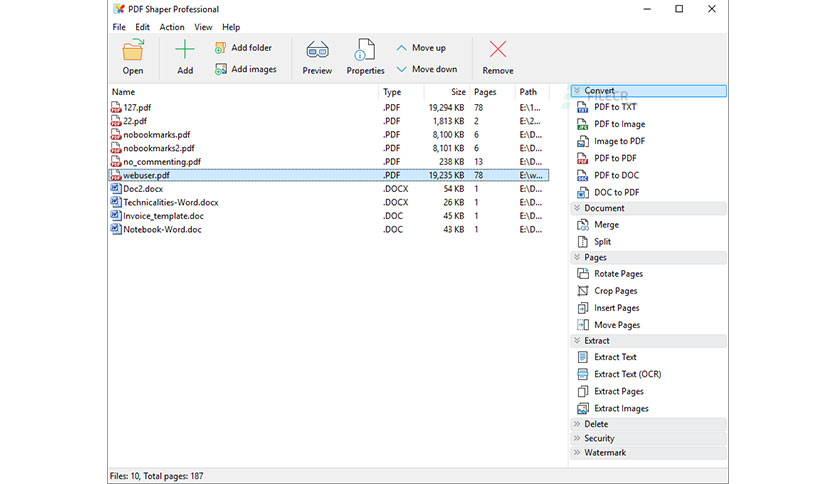Open the View menu
This screenshot has height=484, width=836.
point(203,27)
